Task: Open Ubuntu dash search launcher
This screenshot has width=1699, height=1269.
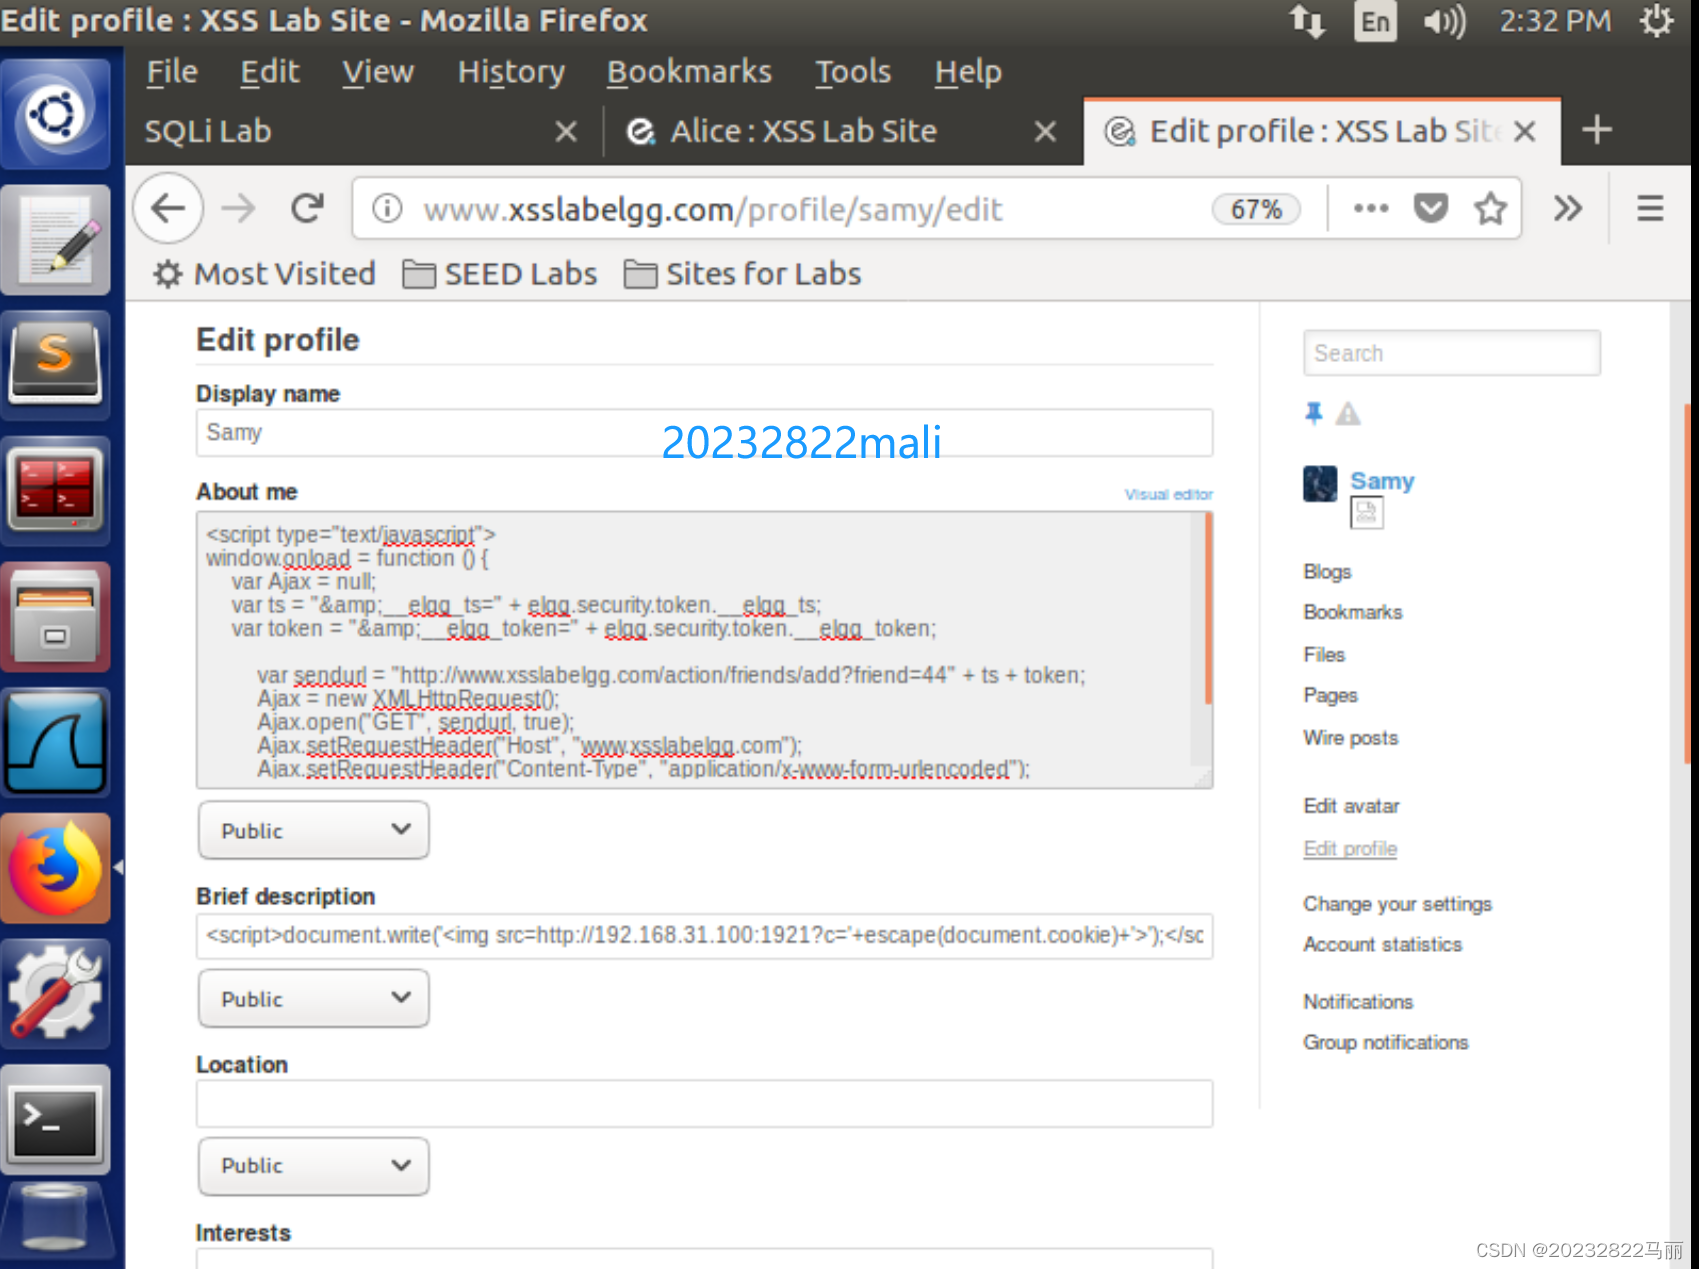Action: (x=56, y=114)
